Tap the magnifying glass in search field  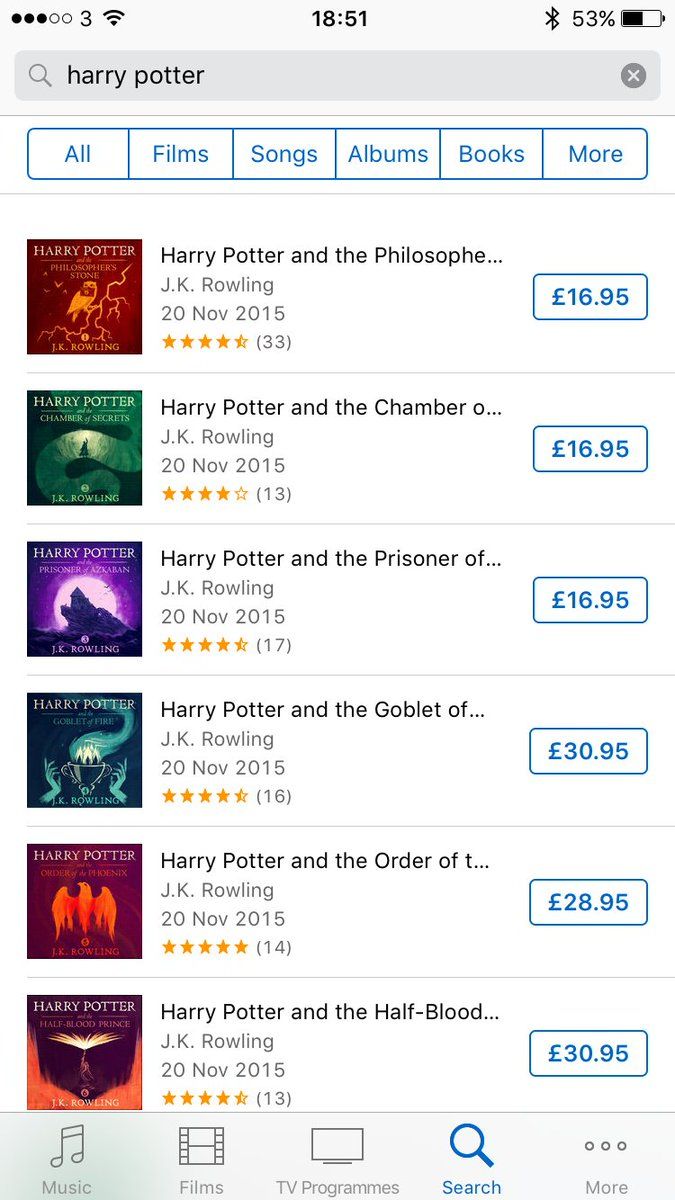click(40, 75)
